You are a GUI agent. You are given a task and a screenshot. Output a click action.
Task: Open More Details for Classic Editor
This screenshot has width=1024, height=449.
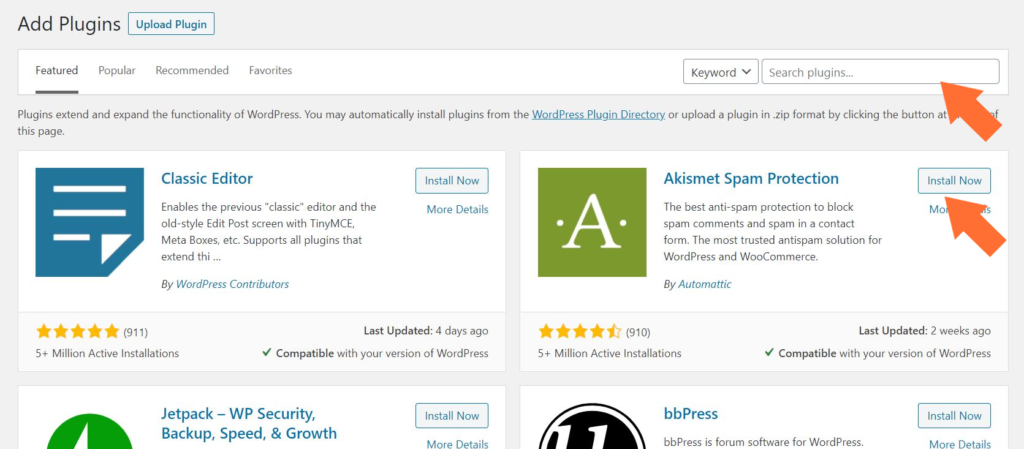coord(457,209)
